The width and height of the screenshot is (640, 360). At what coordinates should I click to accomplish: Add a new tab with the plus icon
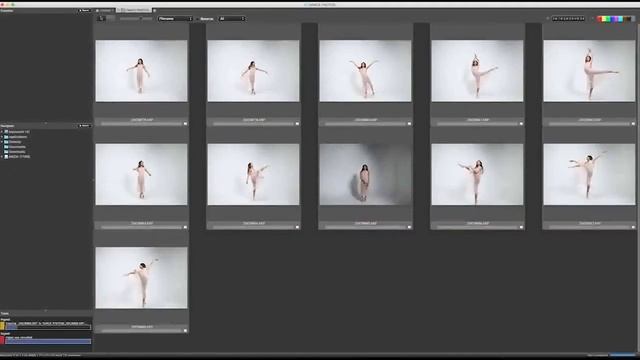[154, 10]
